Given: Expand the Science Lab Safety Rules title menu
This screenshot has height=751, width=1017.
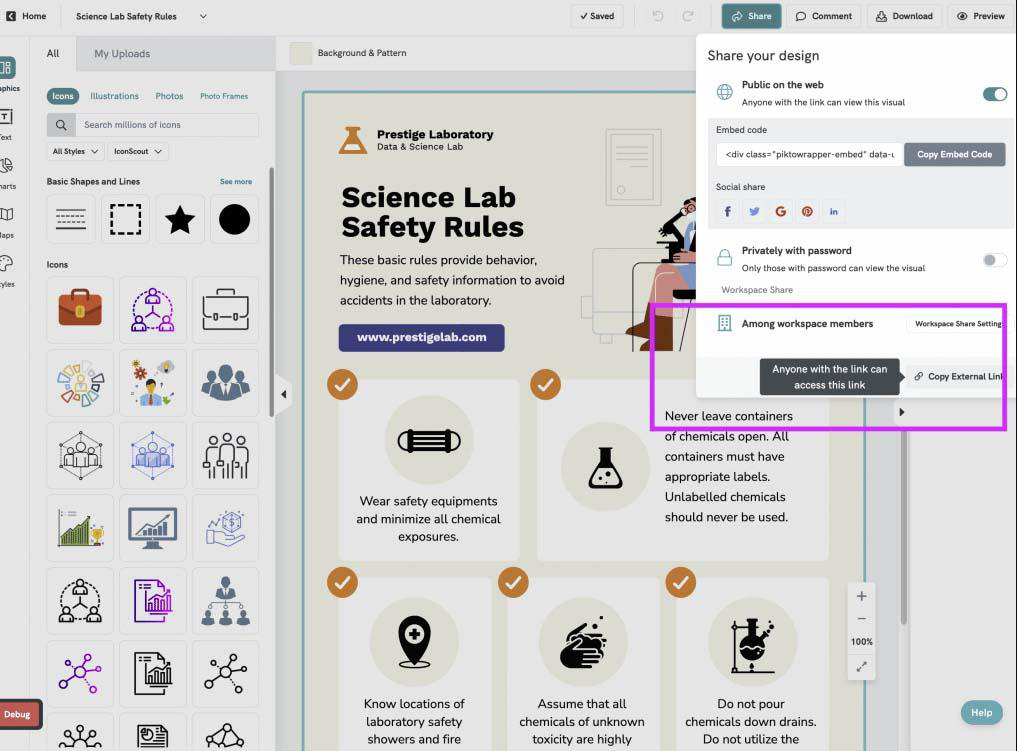Looking at the screenshot, I should point(203,16).
